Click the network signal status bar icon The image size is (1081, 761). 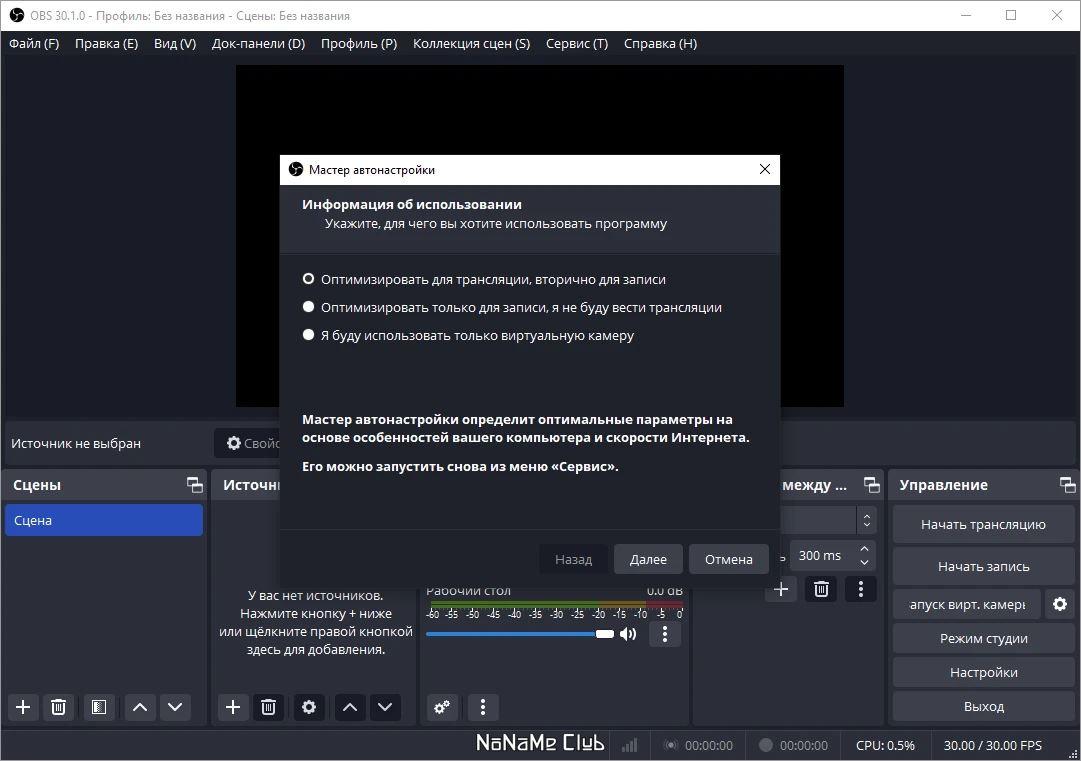click(x=629, y=745)
